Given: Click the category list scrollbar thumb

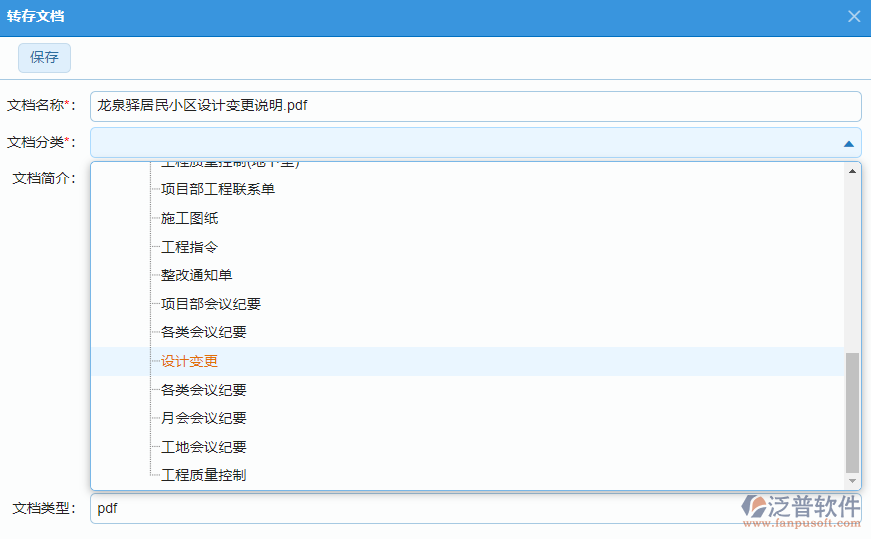Looking at the screenshot, I should pyautogui.click(x=852, y=411).
